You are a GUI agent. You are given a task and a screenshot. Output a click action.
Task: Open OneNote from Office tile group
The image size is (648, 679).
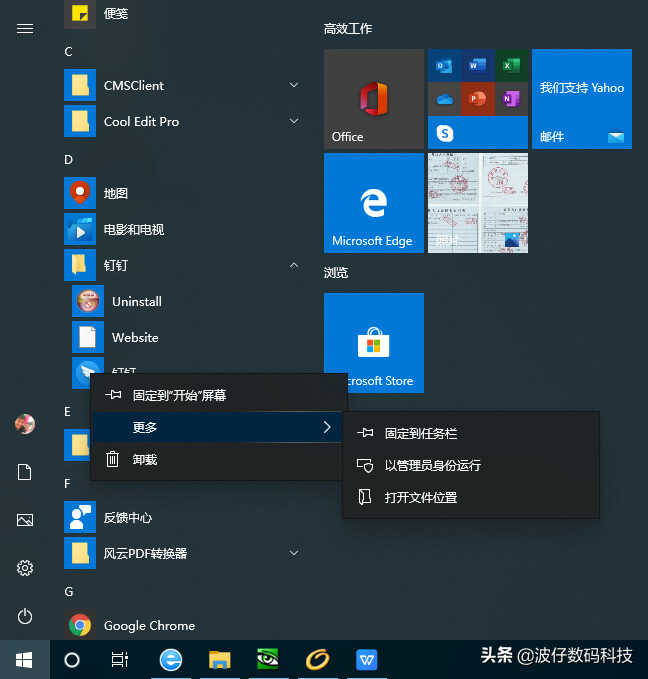coord(511,99)
